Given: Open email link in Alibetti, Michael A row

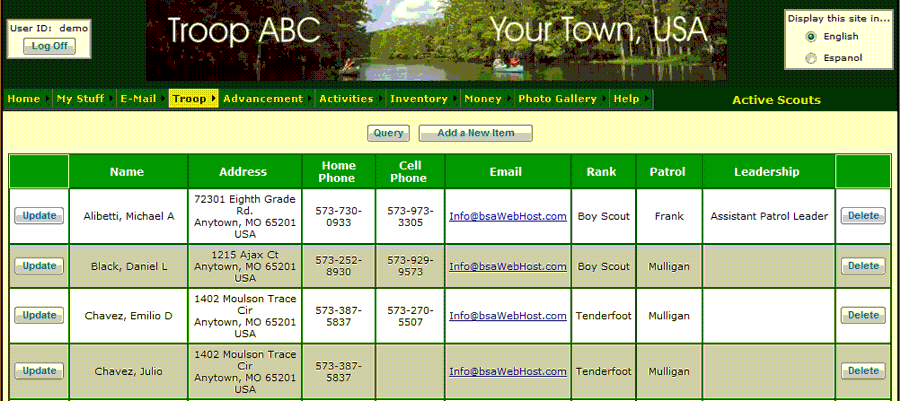Looking at the screenshot, I should (508, 216).
